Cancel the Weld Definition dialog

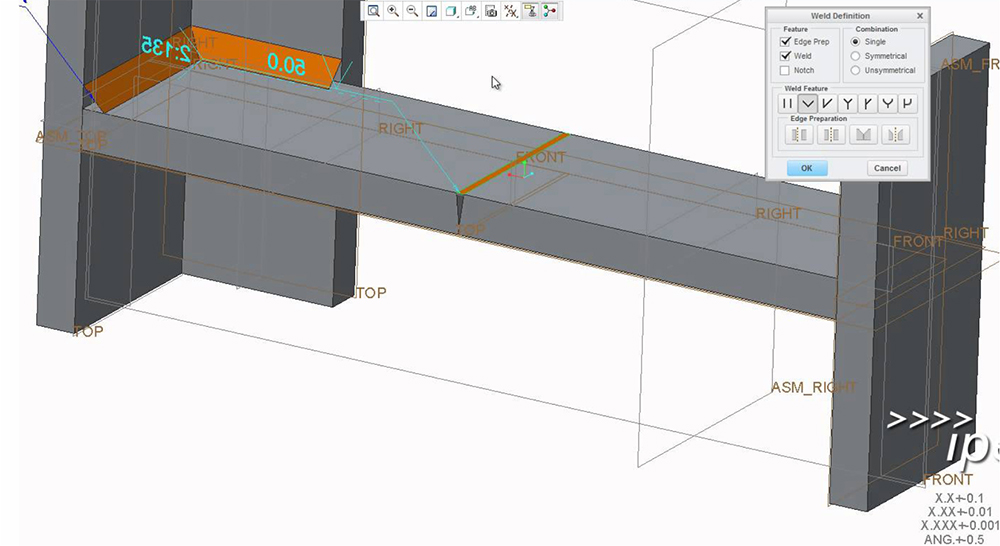tap(887, 168)
